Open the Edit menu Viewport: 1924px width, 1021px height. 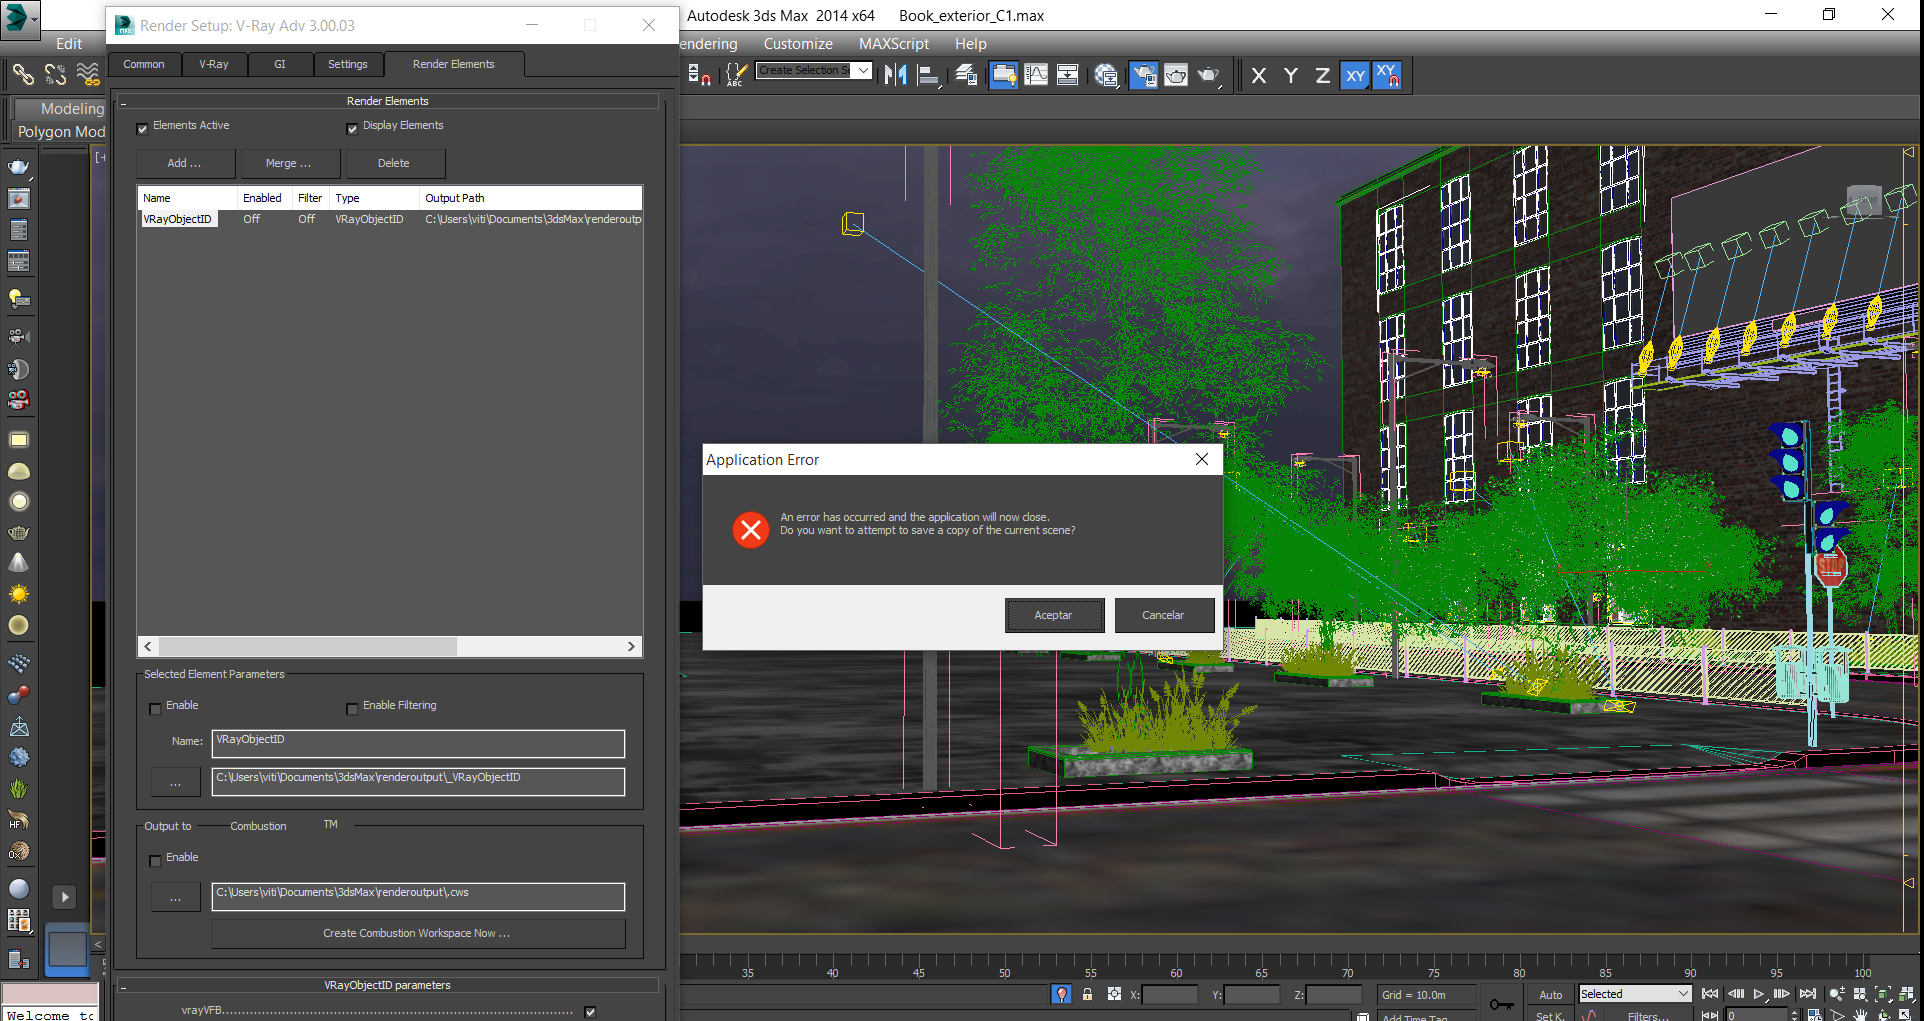click(x=69, y=44)
